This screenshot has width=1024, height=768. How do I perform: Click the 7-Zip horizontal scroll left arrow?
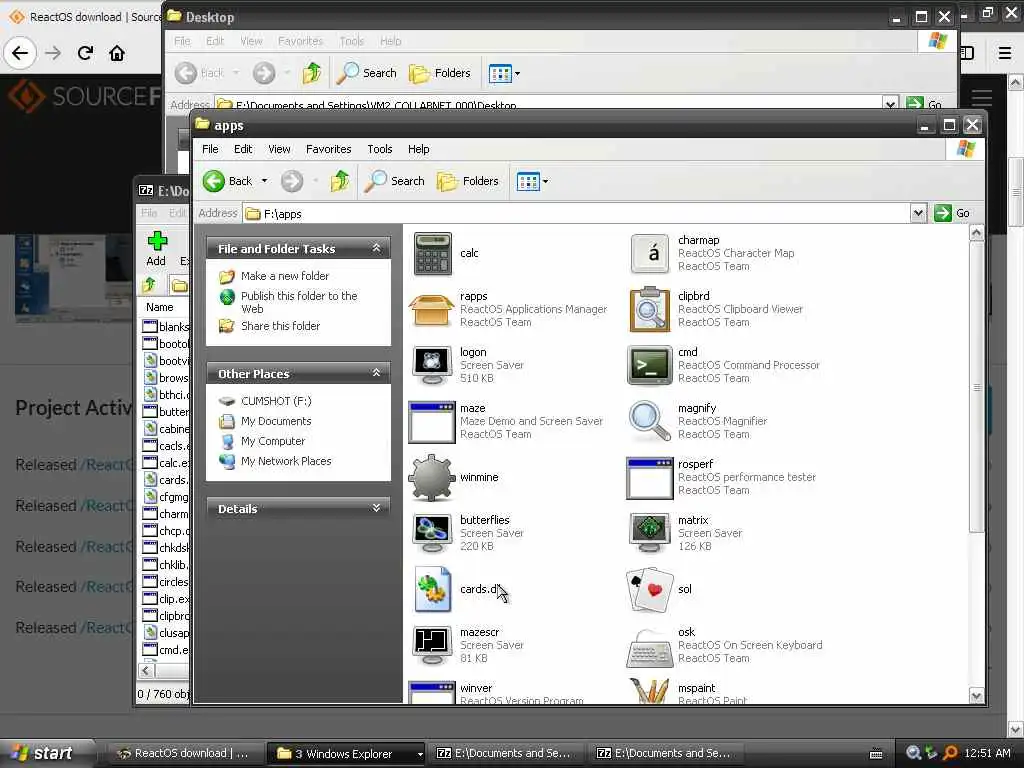click(146, 671)
